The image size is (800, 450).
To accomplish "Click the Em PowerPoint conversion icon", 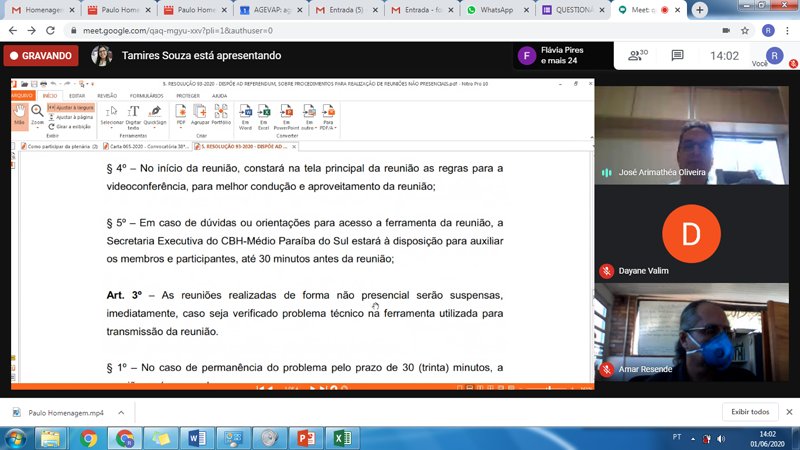I will [286, 117].
